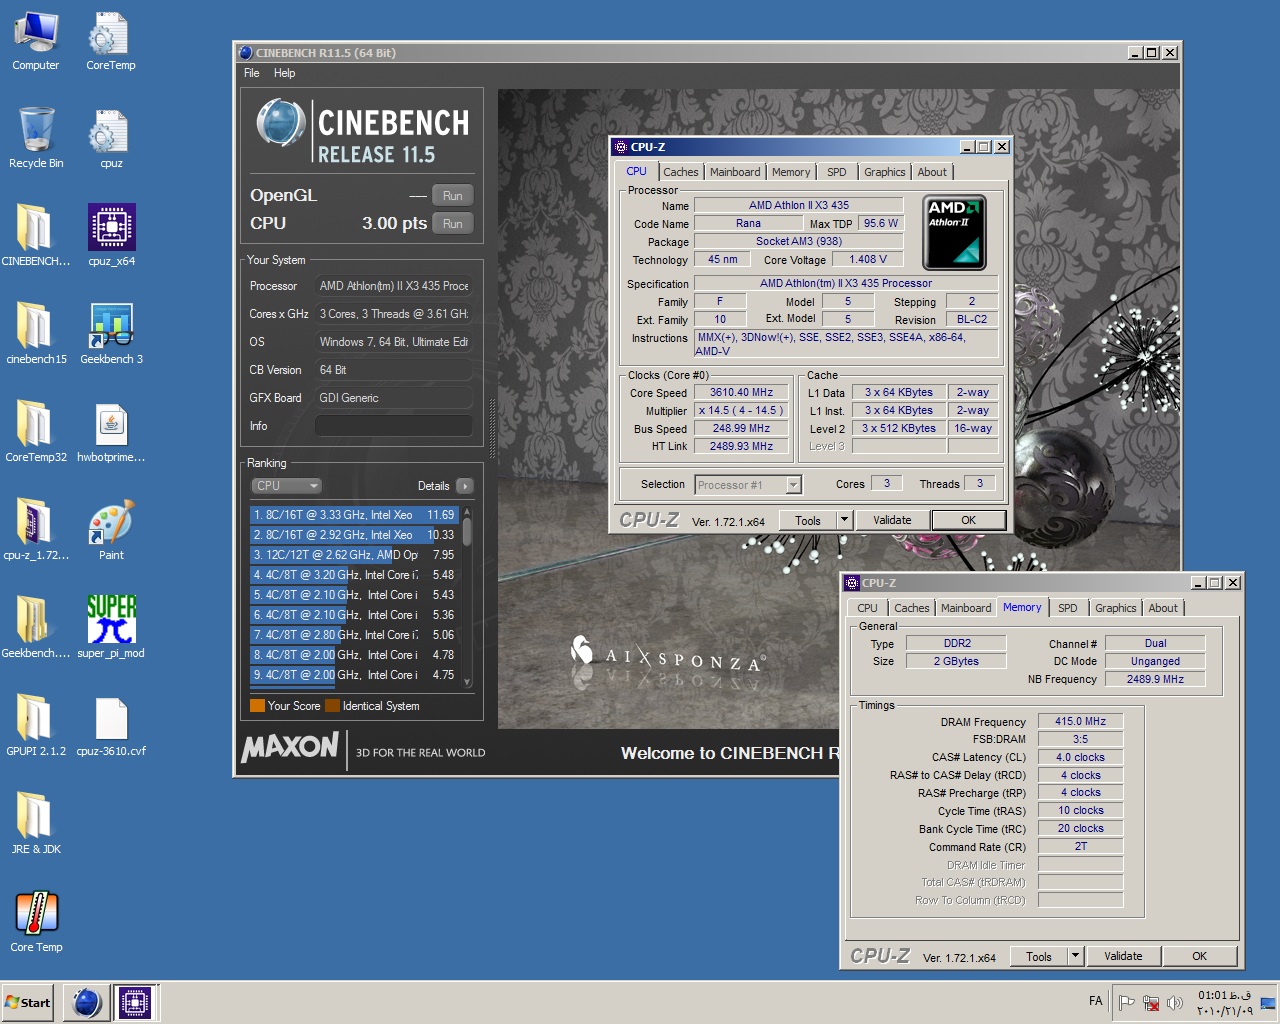Open the CINEBENCH folder on desktop

coord(36,237)
